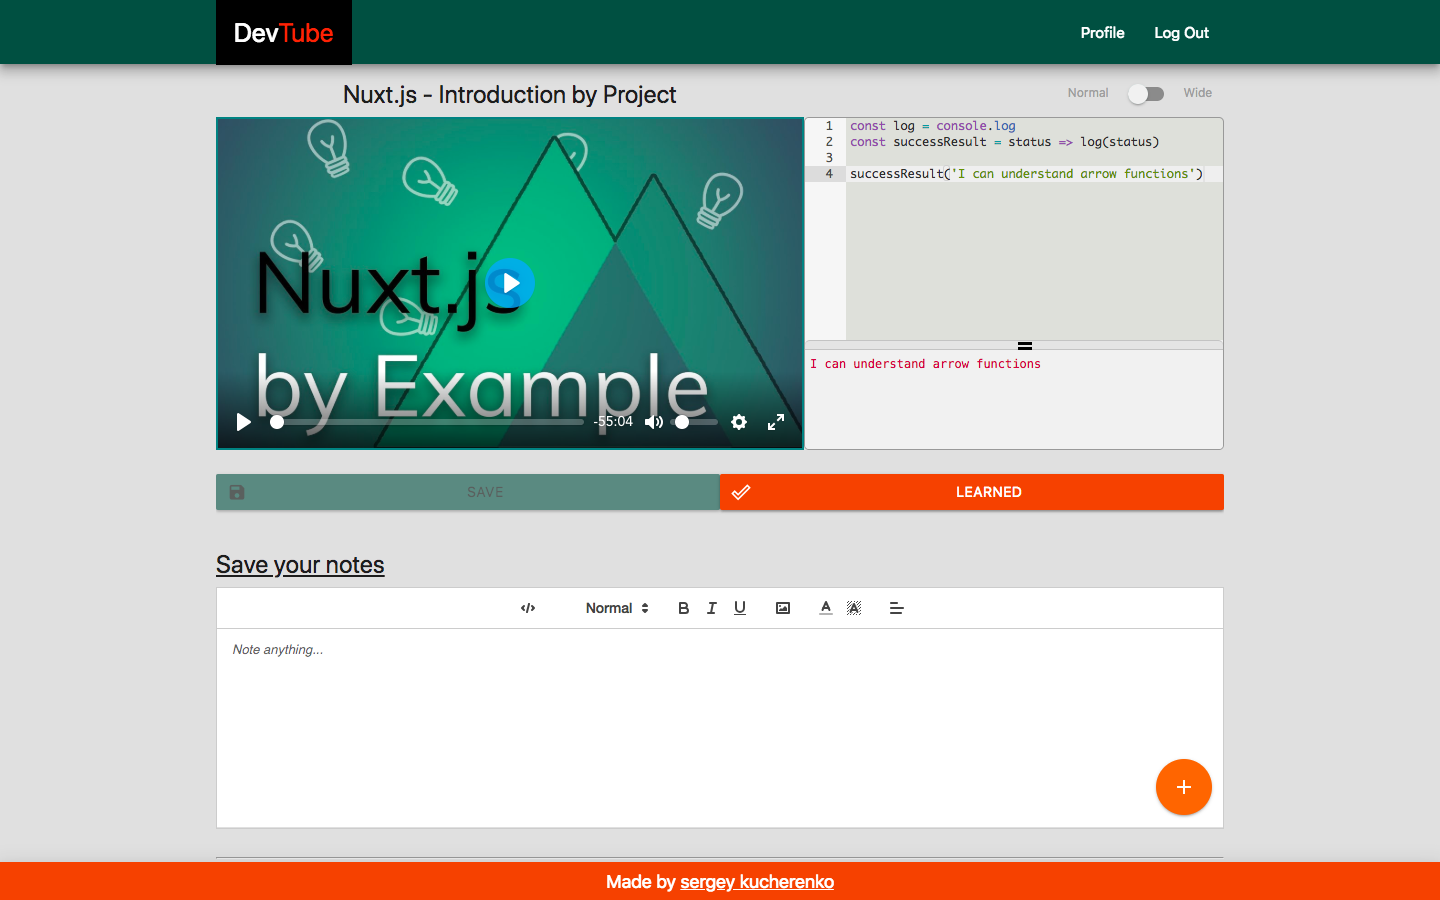Click Log Out in the navigation bar
1440x900 pixels.
click(x=1181, y=32)
